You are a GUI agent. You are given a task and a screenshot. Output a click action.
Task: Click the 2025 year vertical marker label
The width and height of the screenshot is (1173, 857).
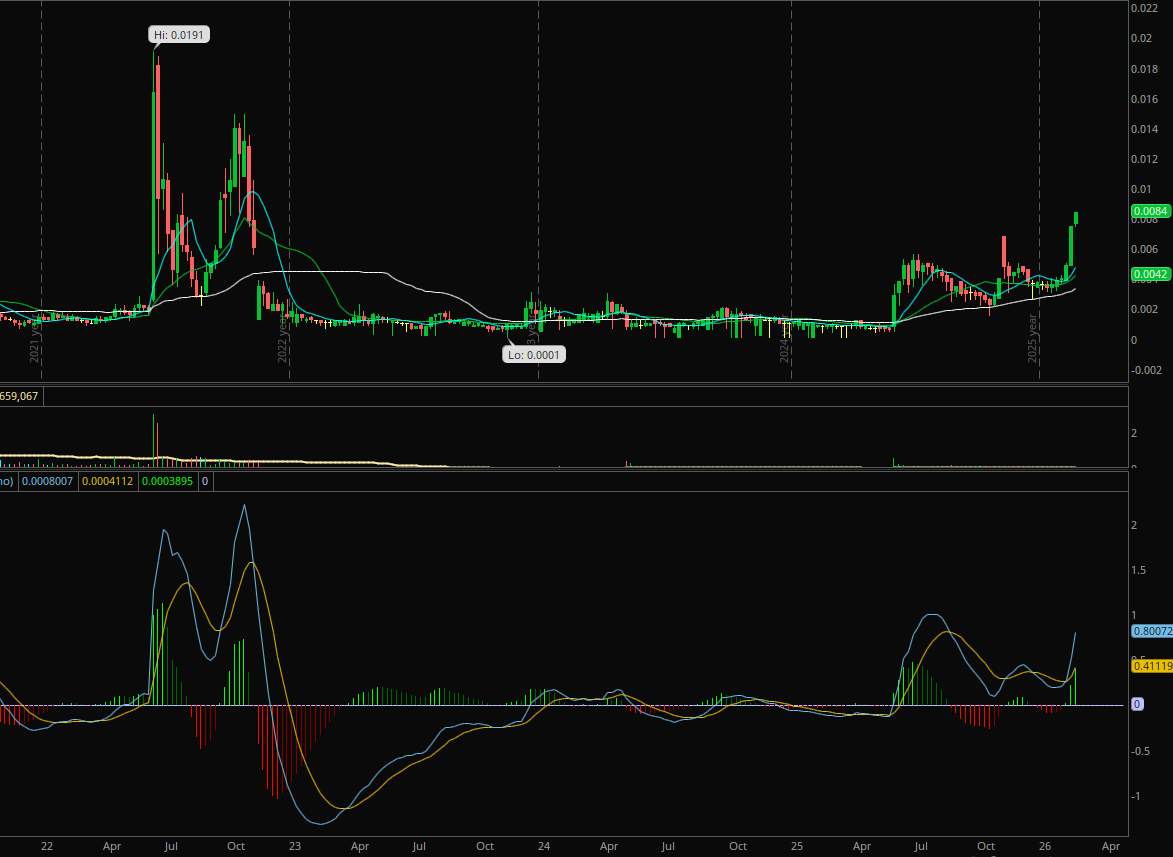point(1032,338)
